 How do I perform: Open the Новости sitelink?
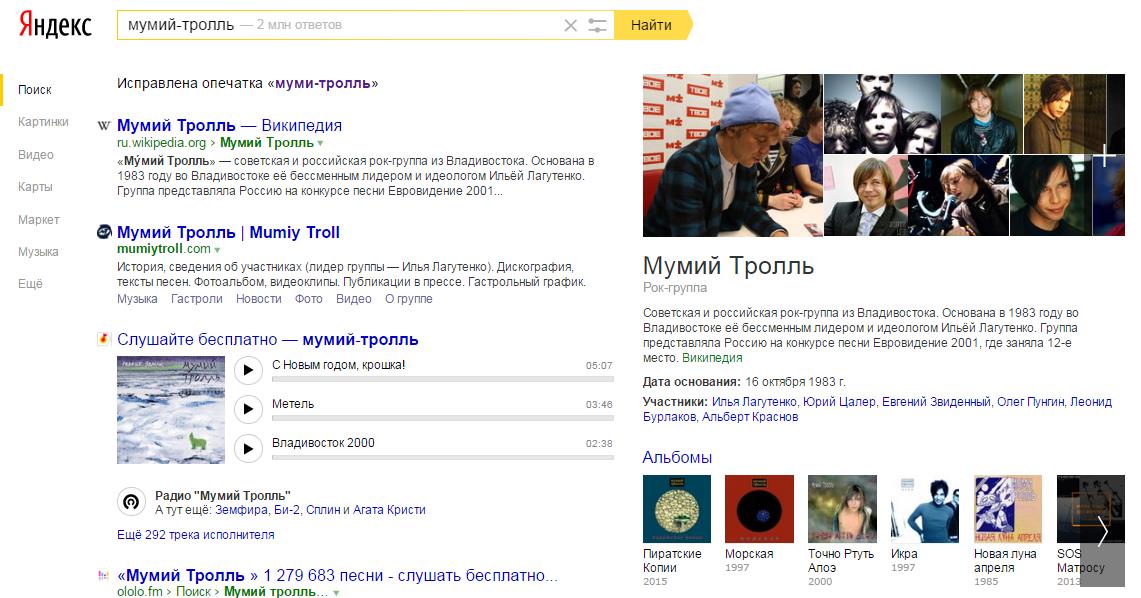tap(258, 299)
